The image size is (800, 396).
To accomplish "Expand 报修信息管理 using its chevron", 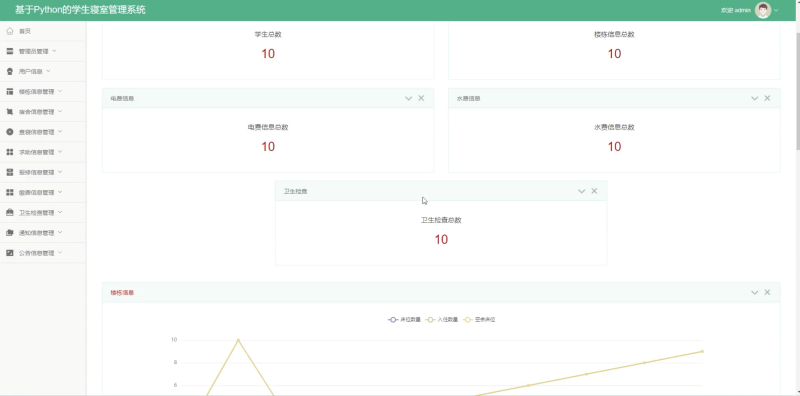I will pyautogui.click(x=60, y=172).
